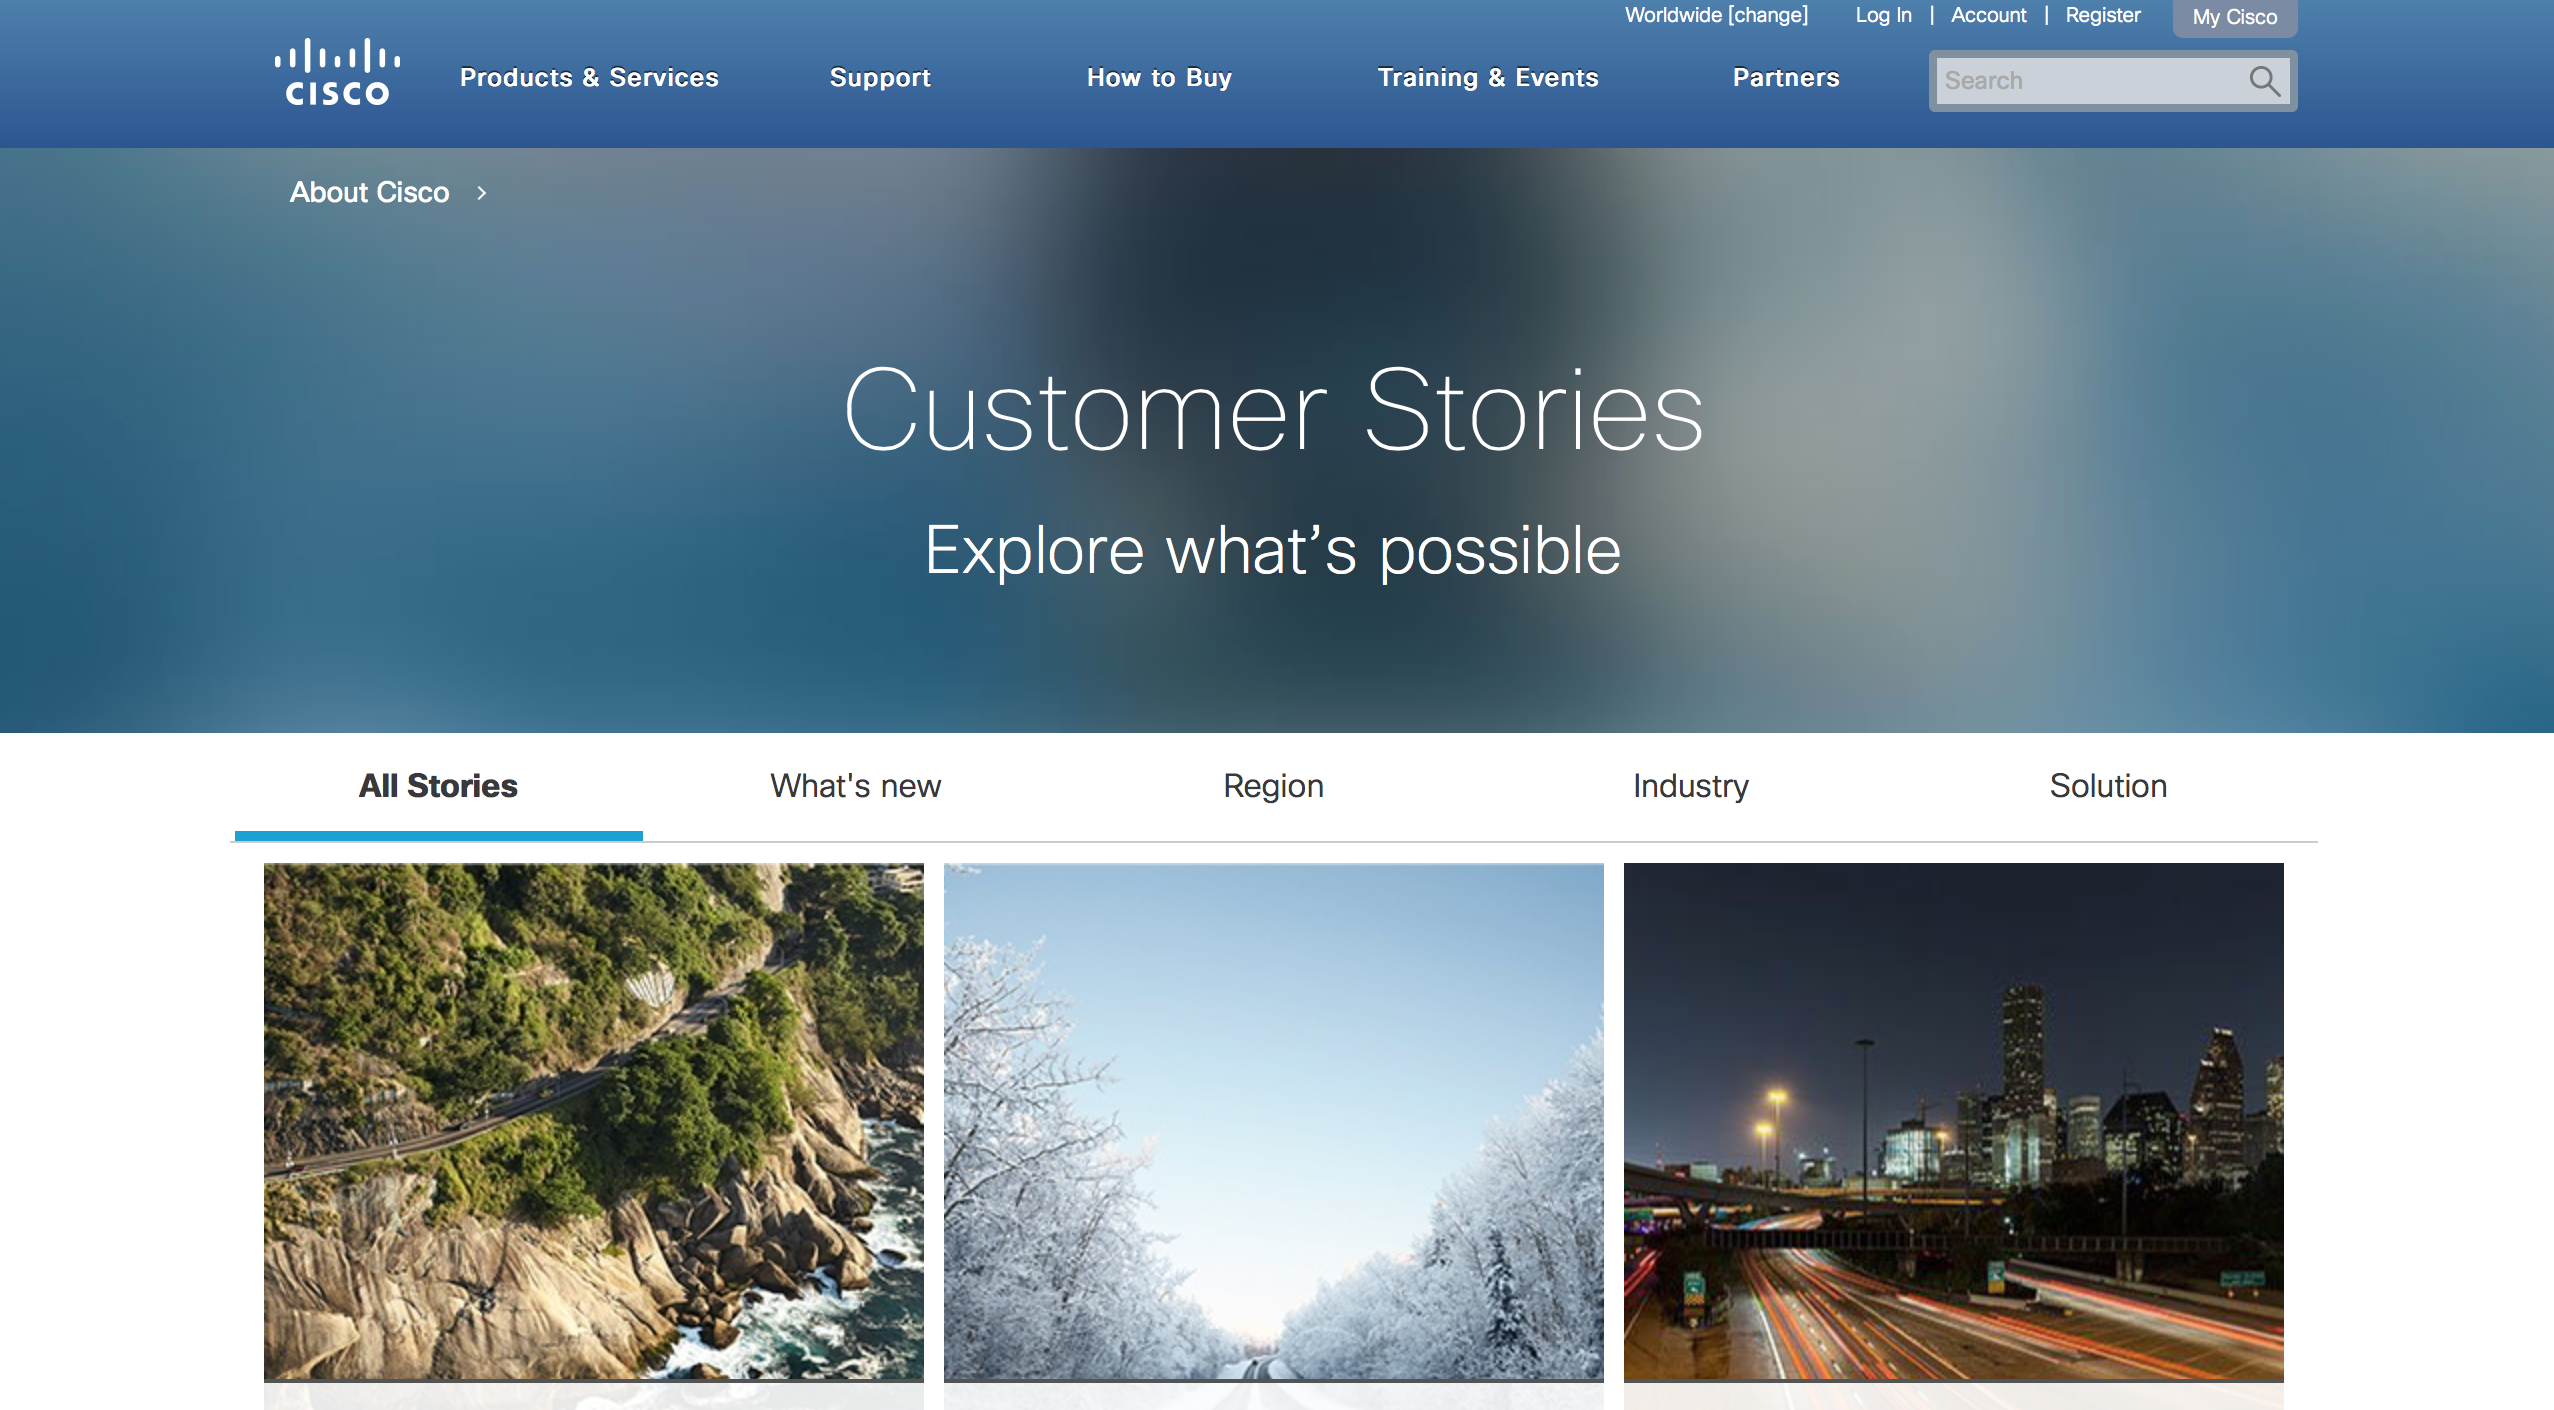The height and width of the screenshot is (1410, 2554).
Task: Click the Cisco logo
Action: point(337,72)
